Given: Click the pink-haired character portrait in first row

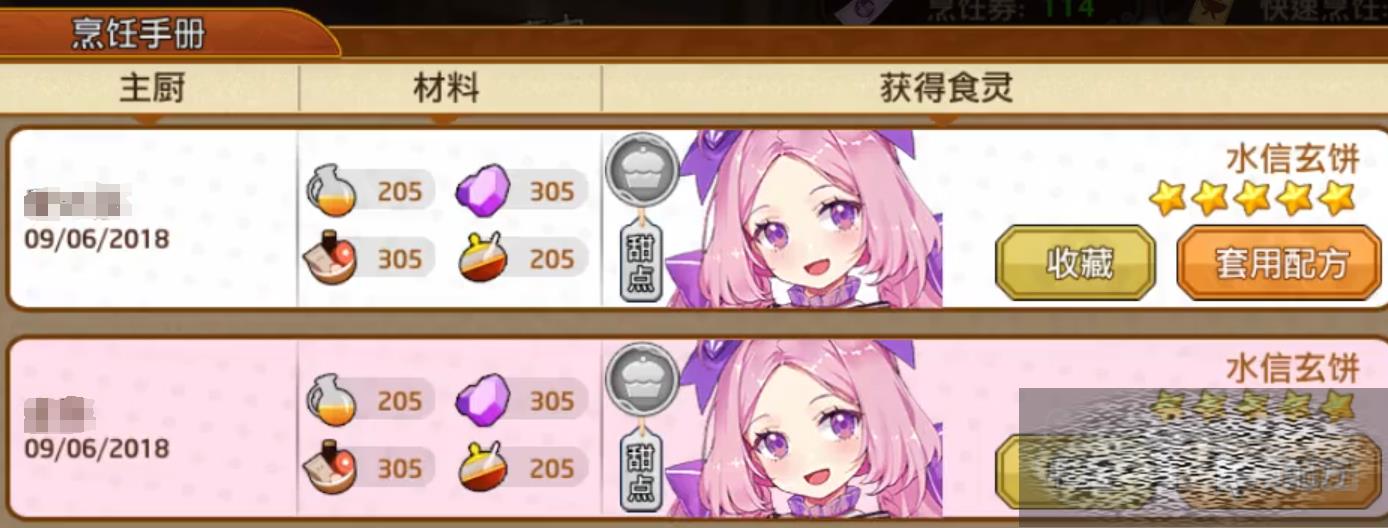Looking at the screenshot, I should click(x=805, y=218).
